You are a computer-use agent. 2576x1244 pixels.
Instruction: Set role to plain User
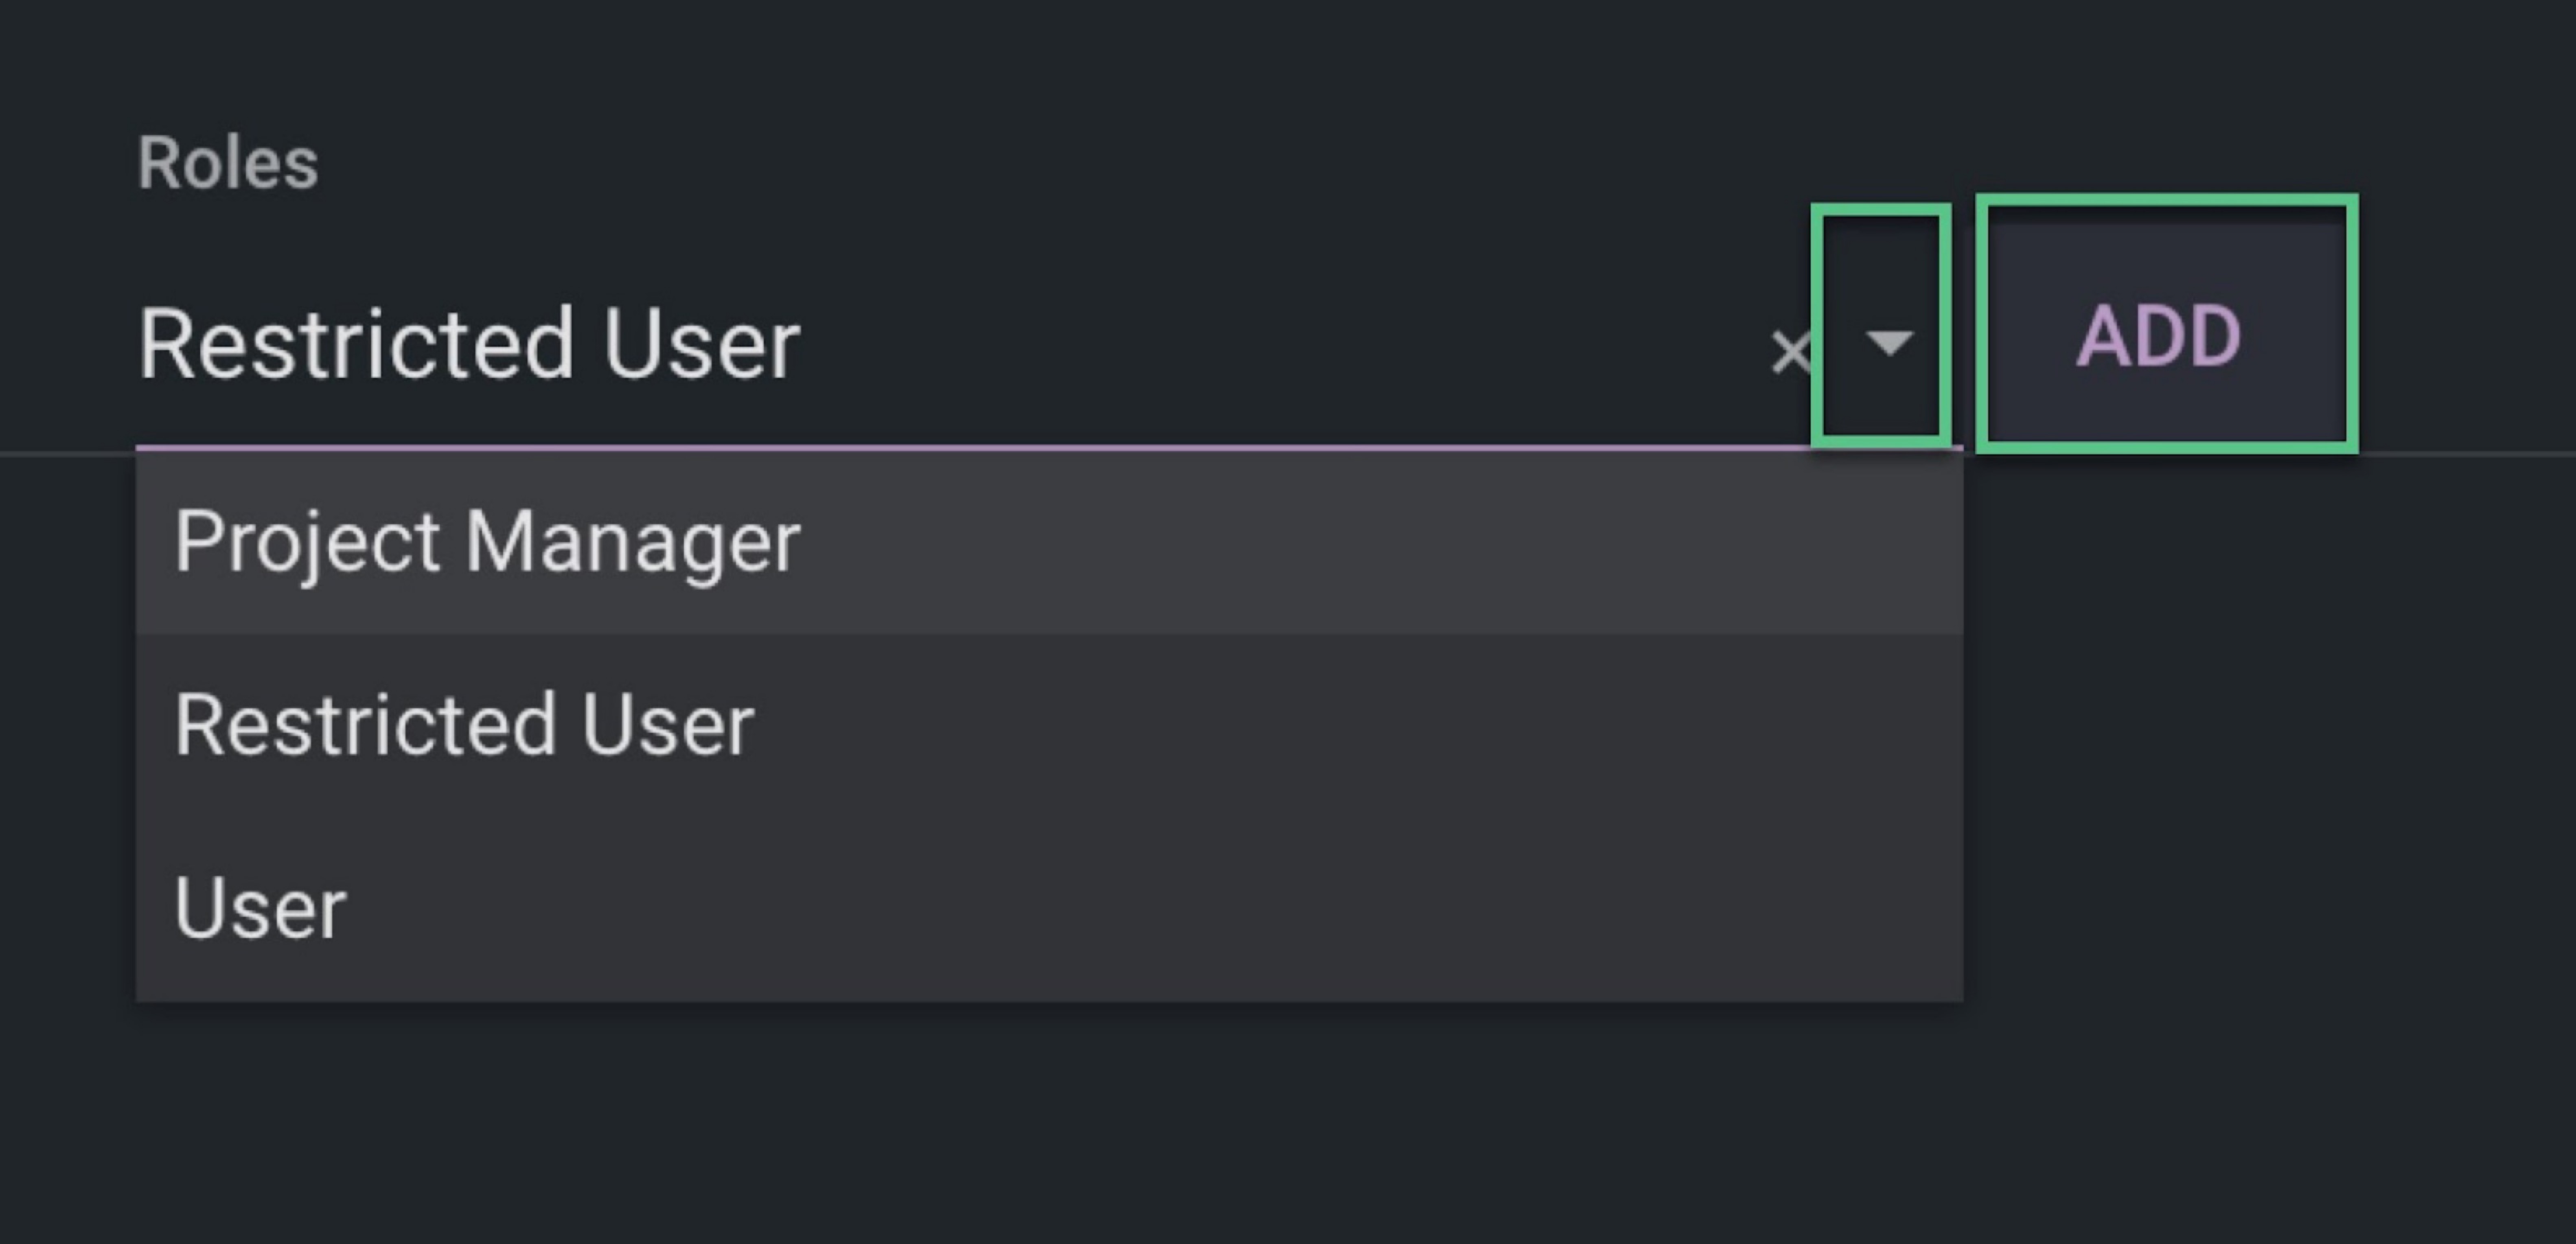click(260, 908)
